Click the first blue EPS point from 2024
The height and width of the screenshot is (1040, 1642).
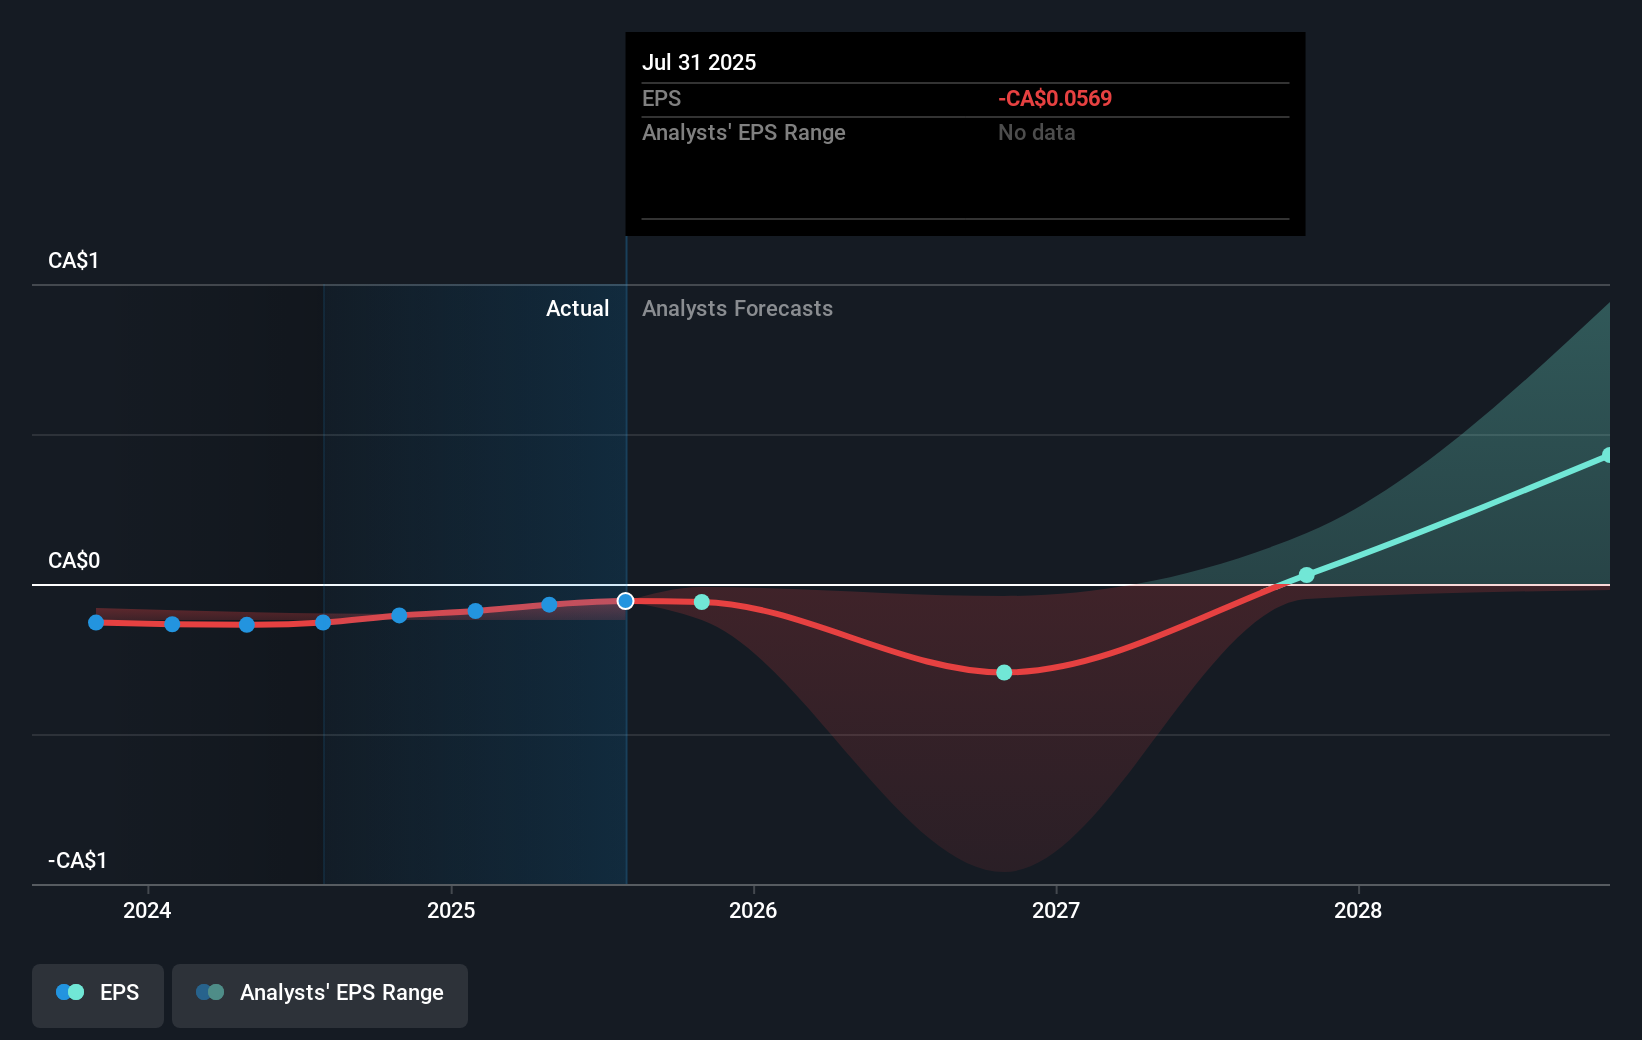[x=95, y=622]
